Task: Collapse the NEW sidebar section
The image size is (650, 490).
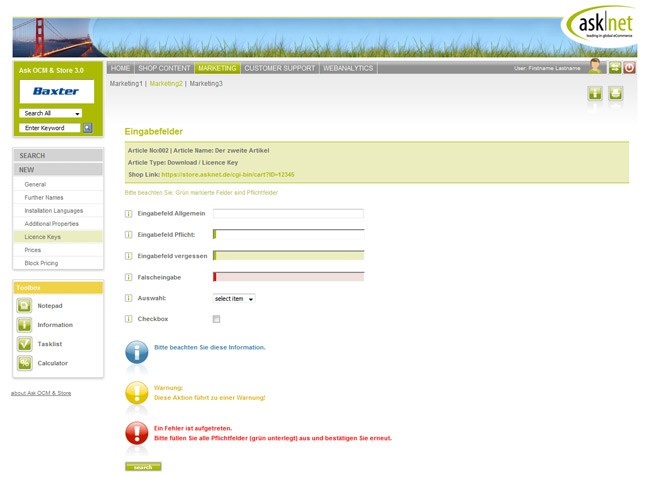Action: pos(58,170)
